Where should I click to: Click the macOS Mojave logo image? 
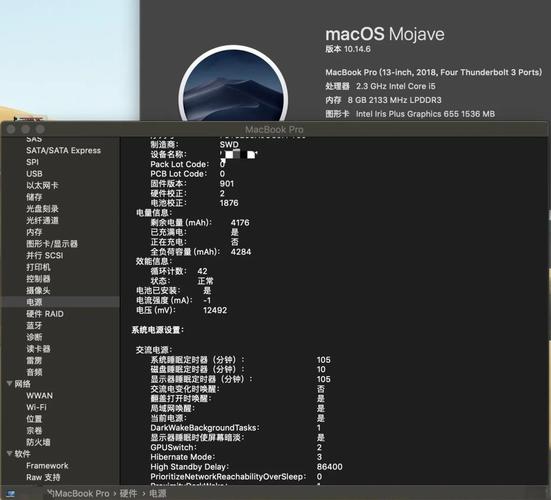tap(233, 84)
